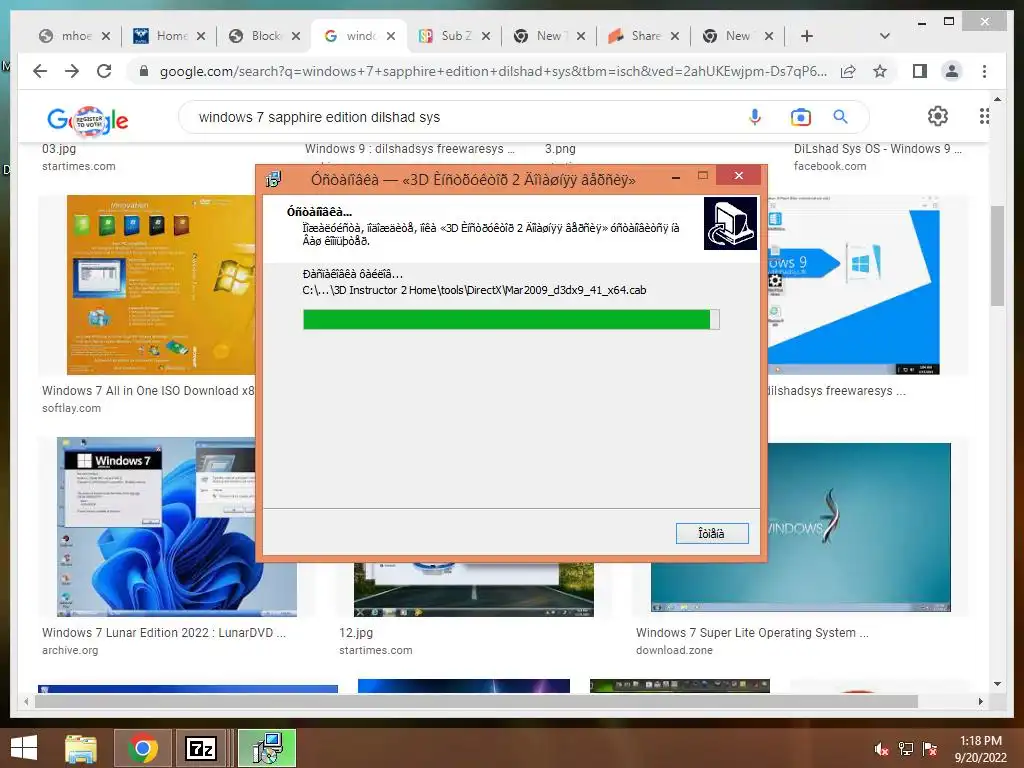Click the 'facebook.com' source text
The image size is (1024, 768).
click(x=830, y=167)
